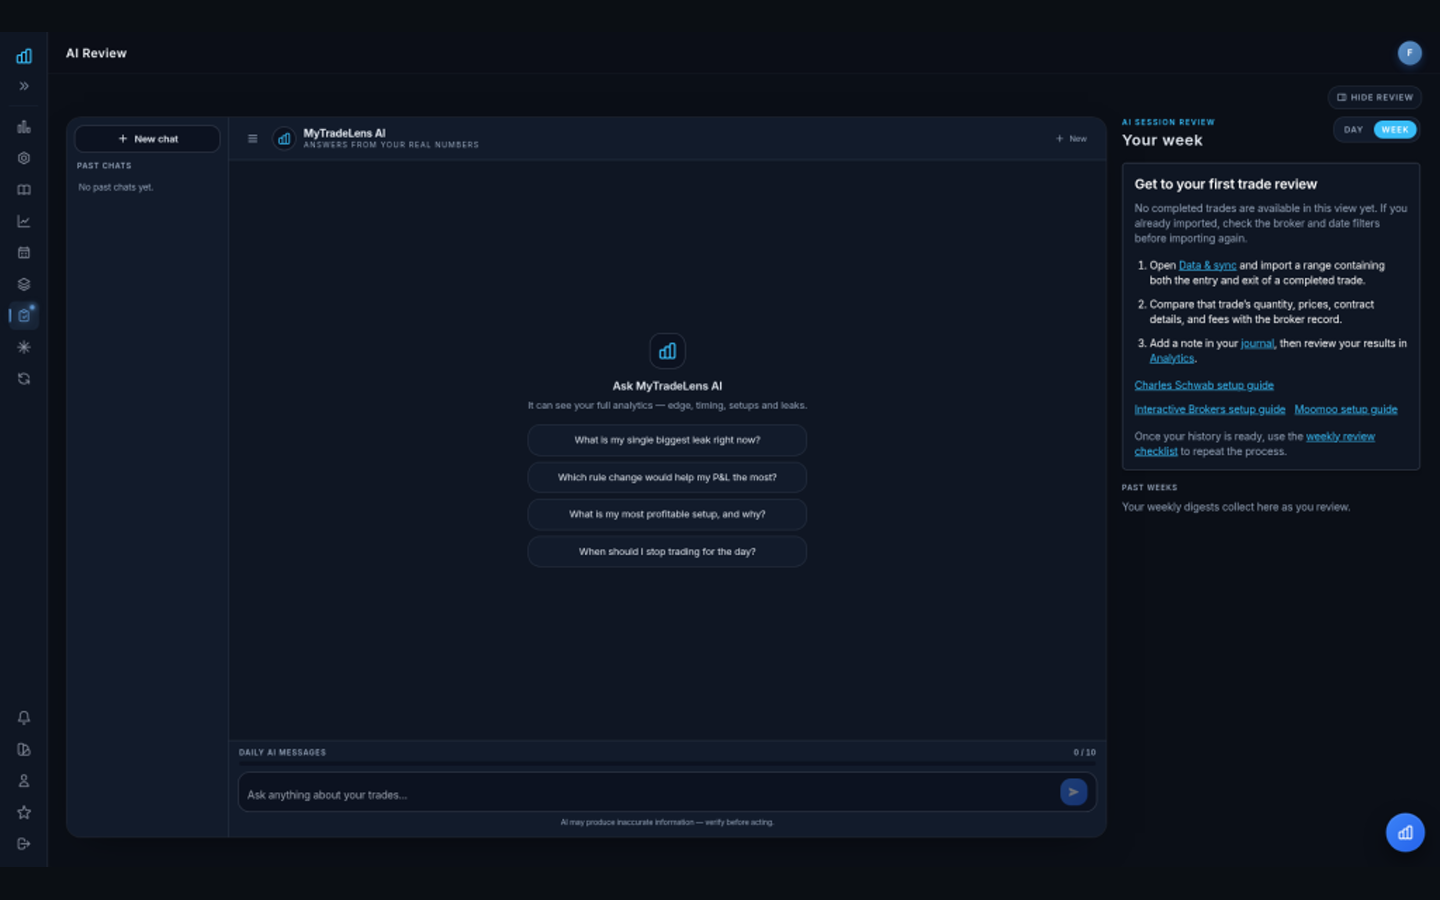Select the Week review toggle
This screenshot has width=1440, height=900.
pos(1395,130)
